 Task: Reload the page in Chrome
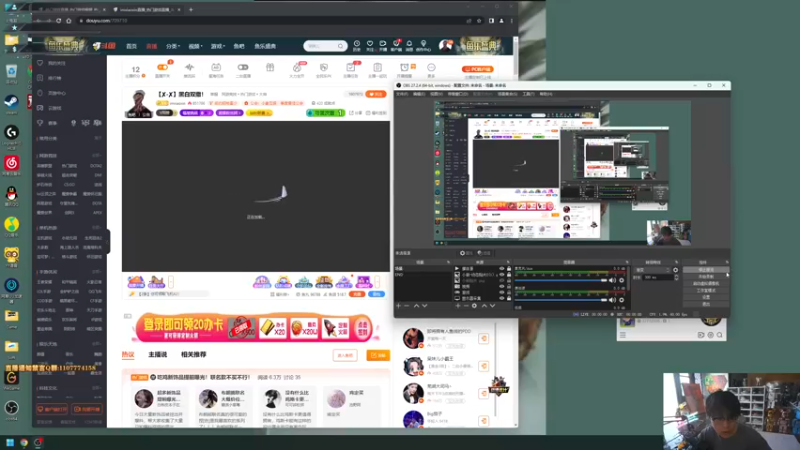[x=59, y=21]
